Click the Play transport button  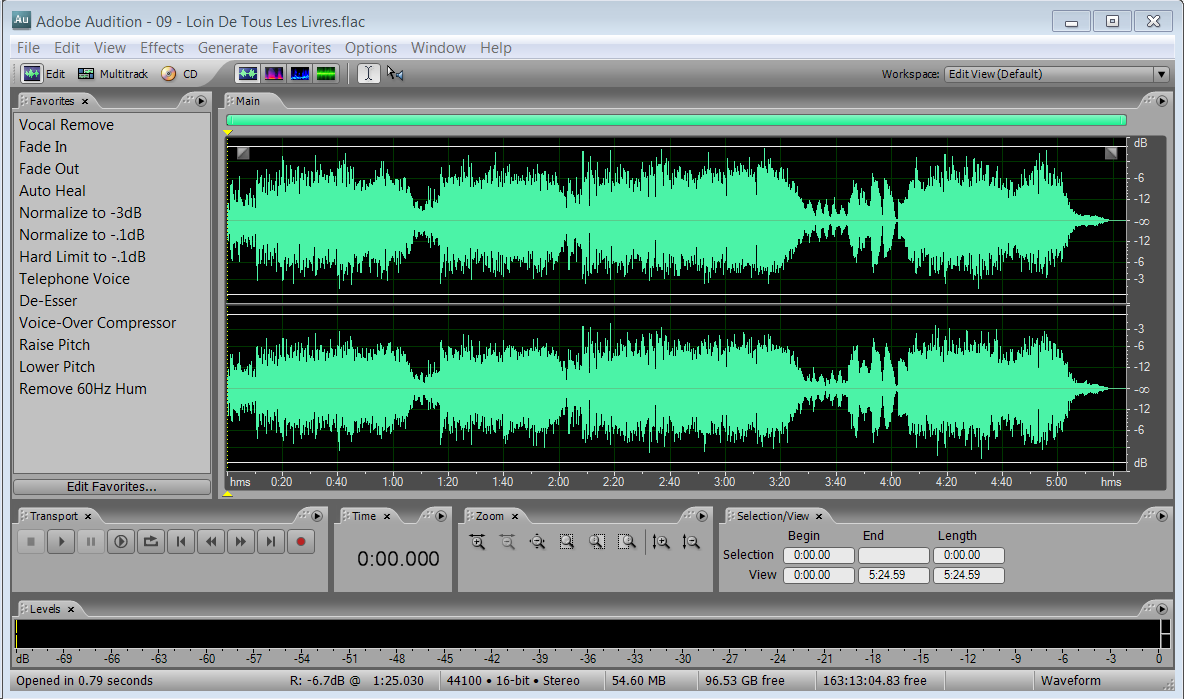[61, 541]
